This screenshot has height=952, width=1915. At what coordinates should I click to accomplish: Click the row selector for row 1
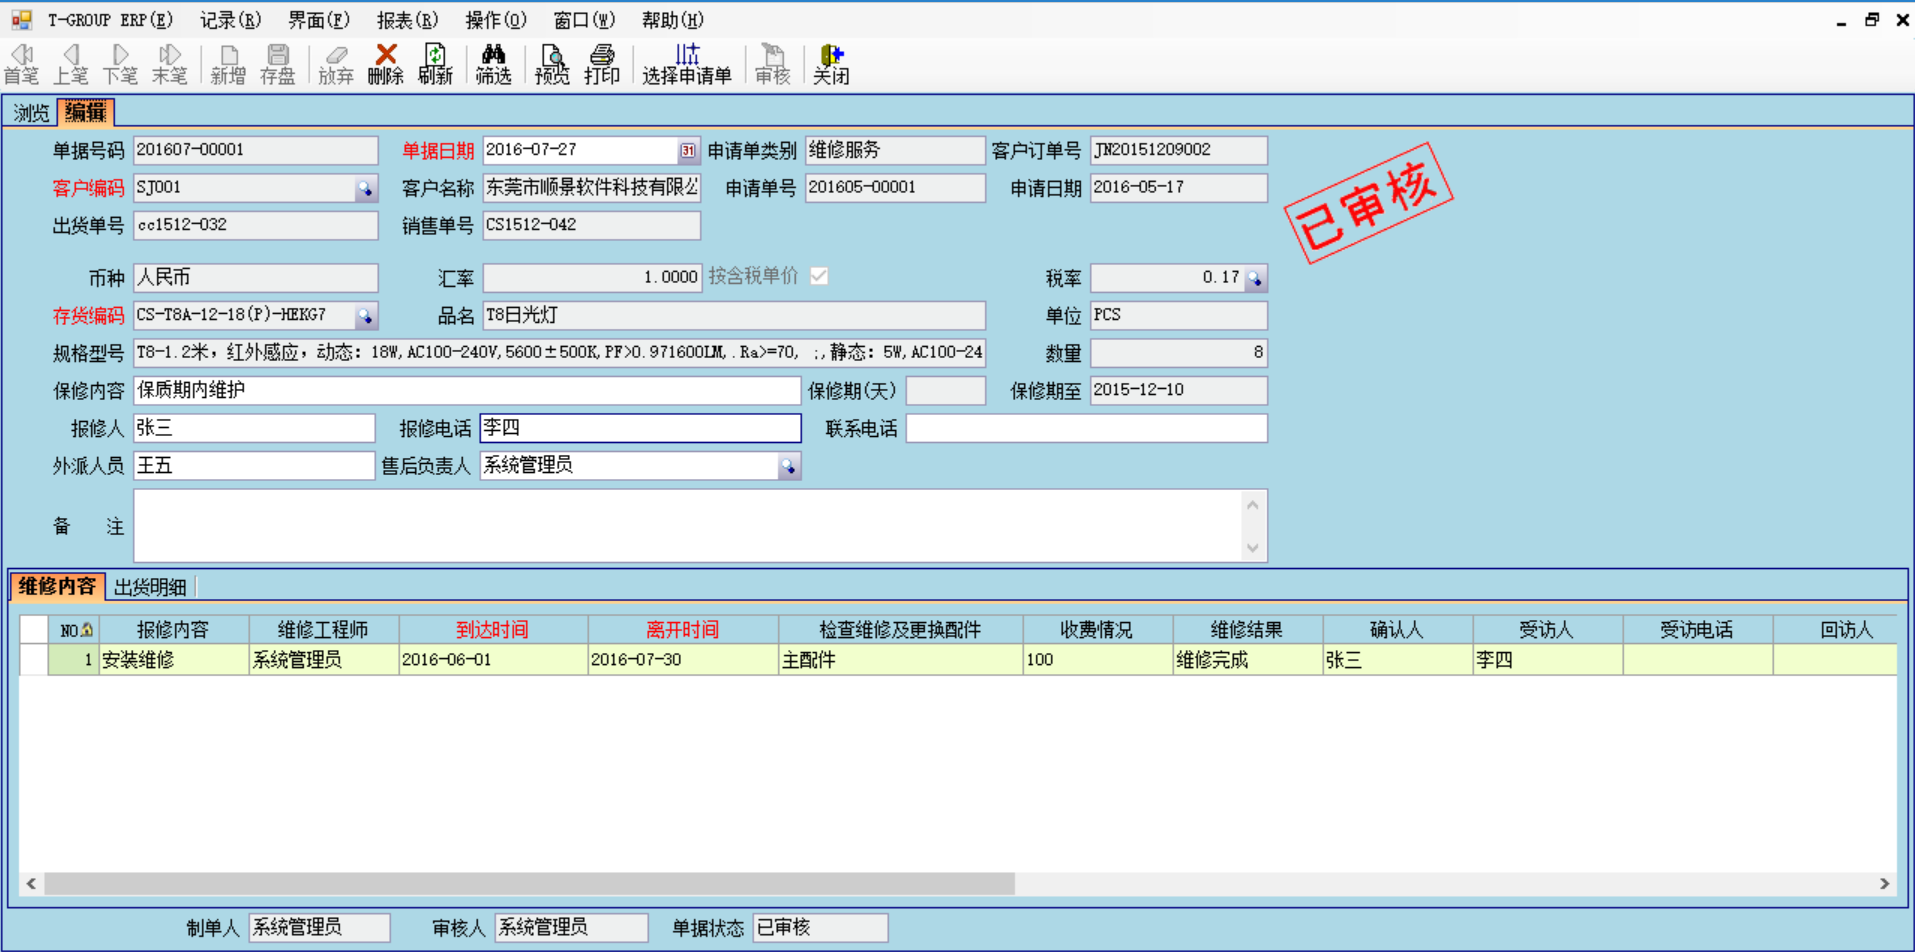tap(34, 660)
